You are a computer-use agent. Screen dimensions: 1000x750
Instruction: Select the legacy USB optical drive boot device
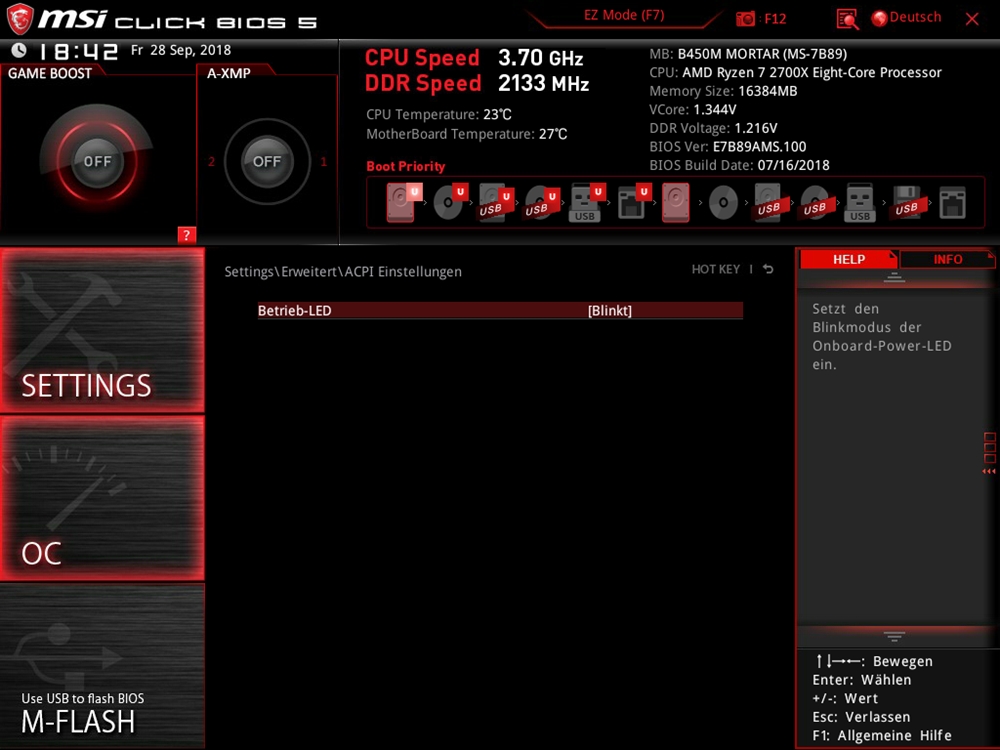814,203
